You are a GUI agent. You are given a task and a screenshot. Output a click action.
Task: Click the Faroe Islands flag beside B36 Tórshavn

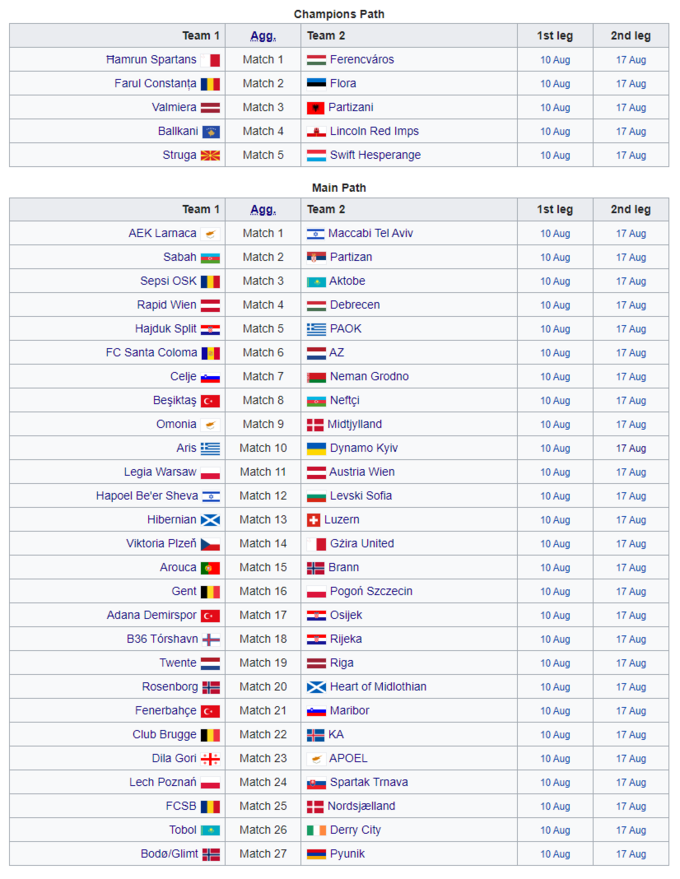[211, 640]
